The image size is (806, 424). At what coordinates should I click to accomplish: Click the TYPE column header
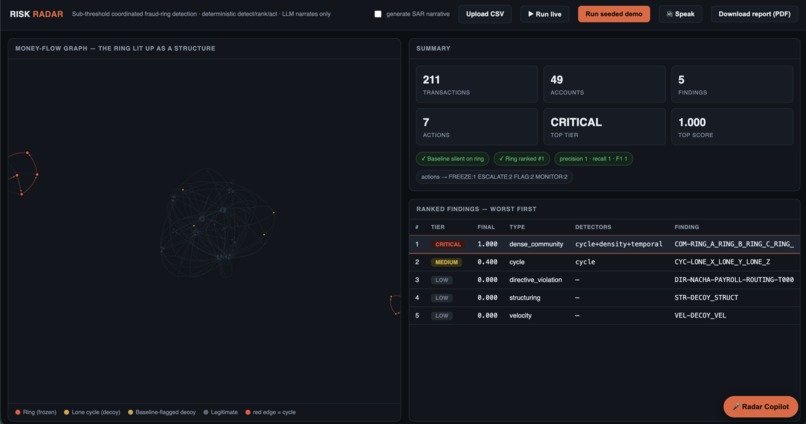point(517,227)
